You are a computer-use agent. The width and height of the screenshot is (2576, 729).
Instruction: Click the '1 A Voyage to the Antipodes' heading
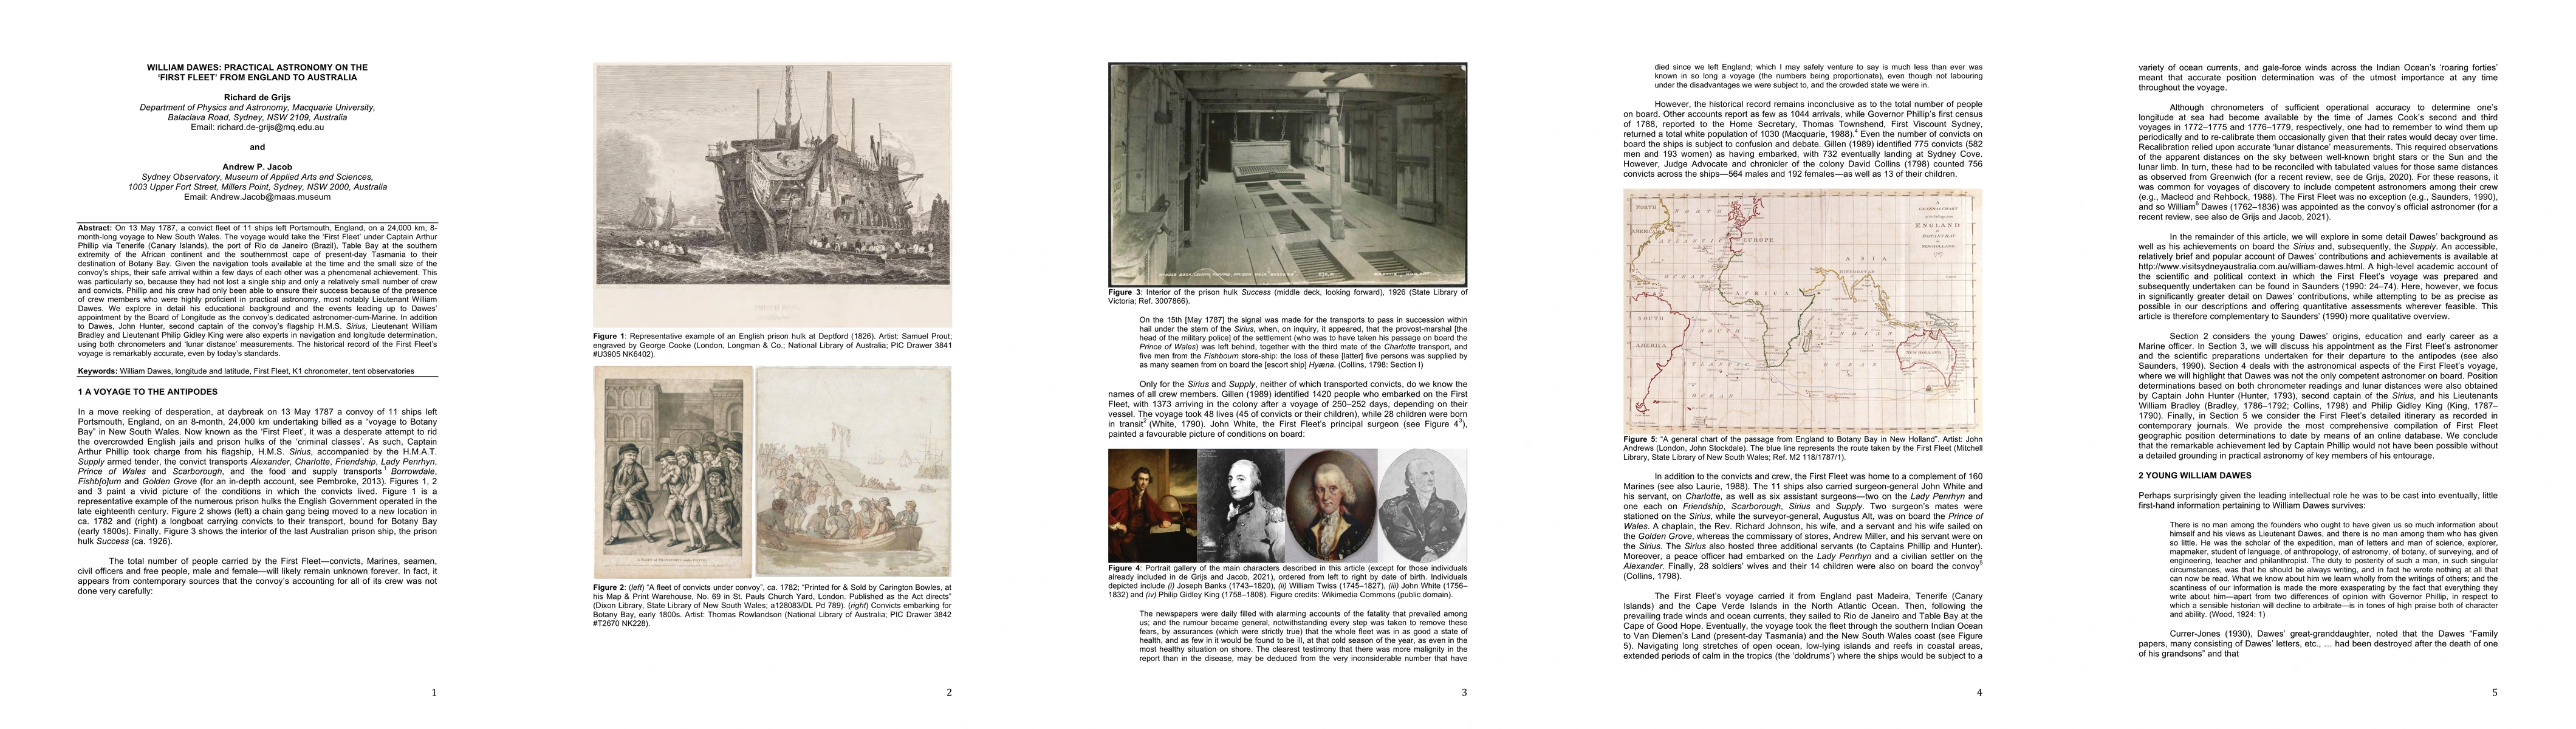147,392
